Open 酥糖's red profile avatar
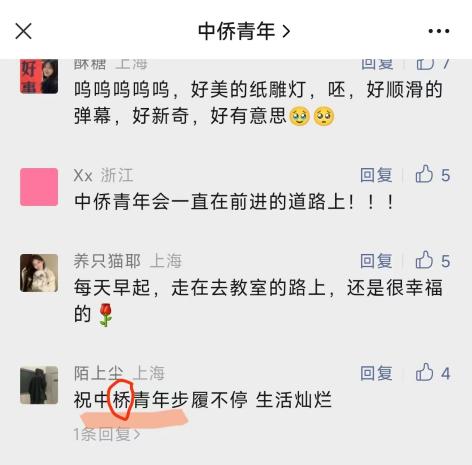 coord(39,76)
